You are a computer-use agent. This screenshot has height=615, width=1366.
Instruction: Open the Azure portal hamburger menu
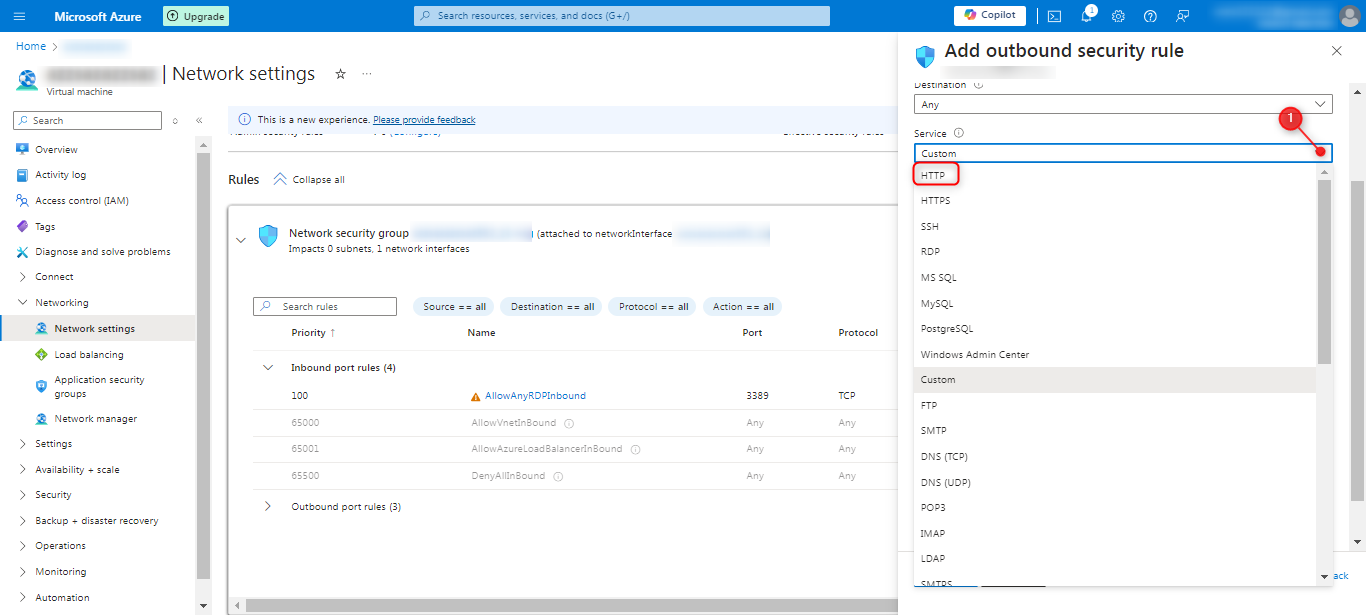coord(20,16)
